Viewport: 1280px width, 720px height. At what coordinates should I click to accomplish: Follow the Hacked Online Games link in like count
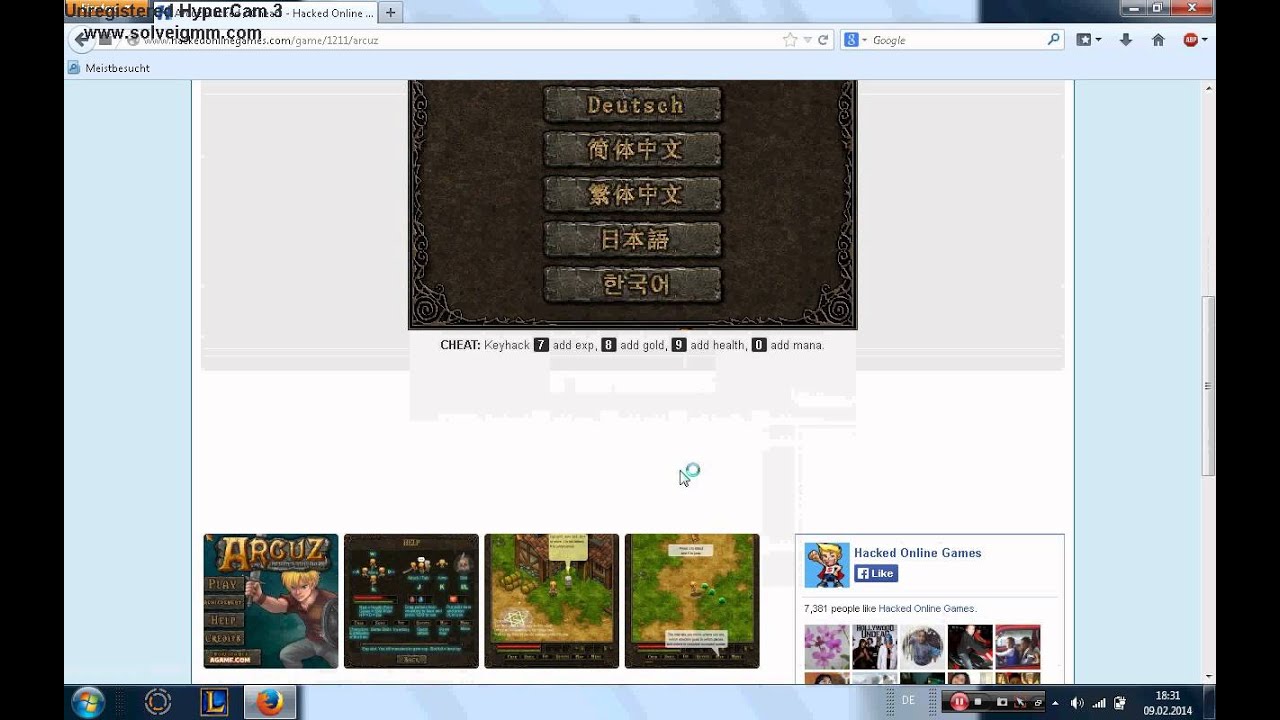coord(926,608)
